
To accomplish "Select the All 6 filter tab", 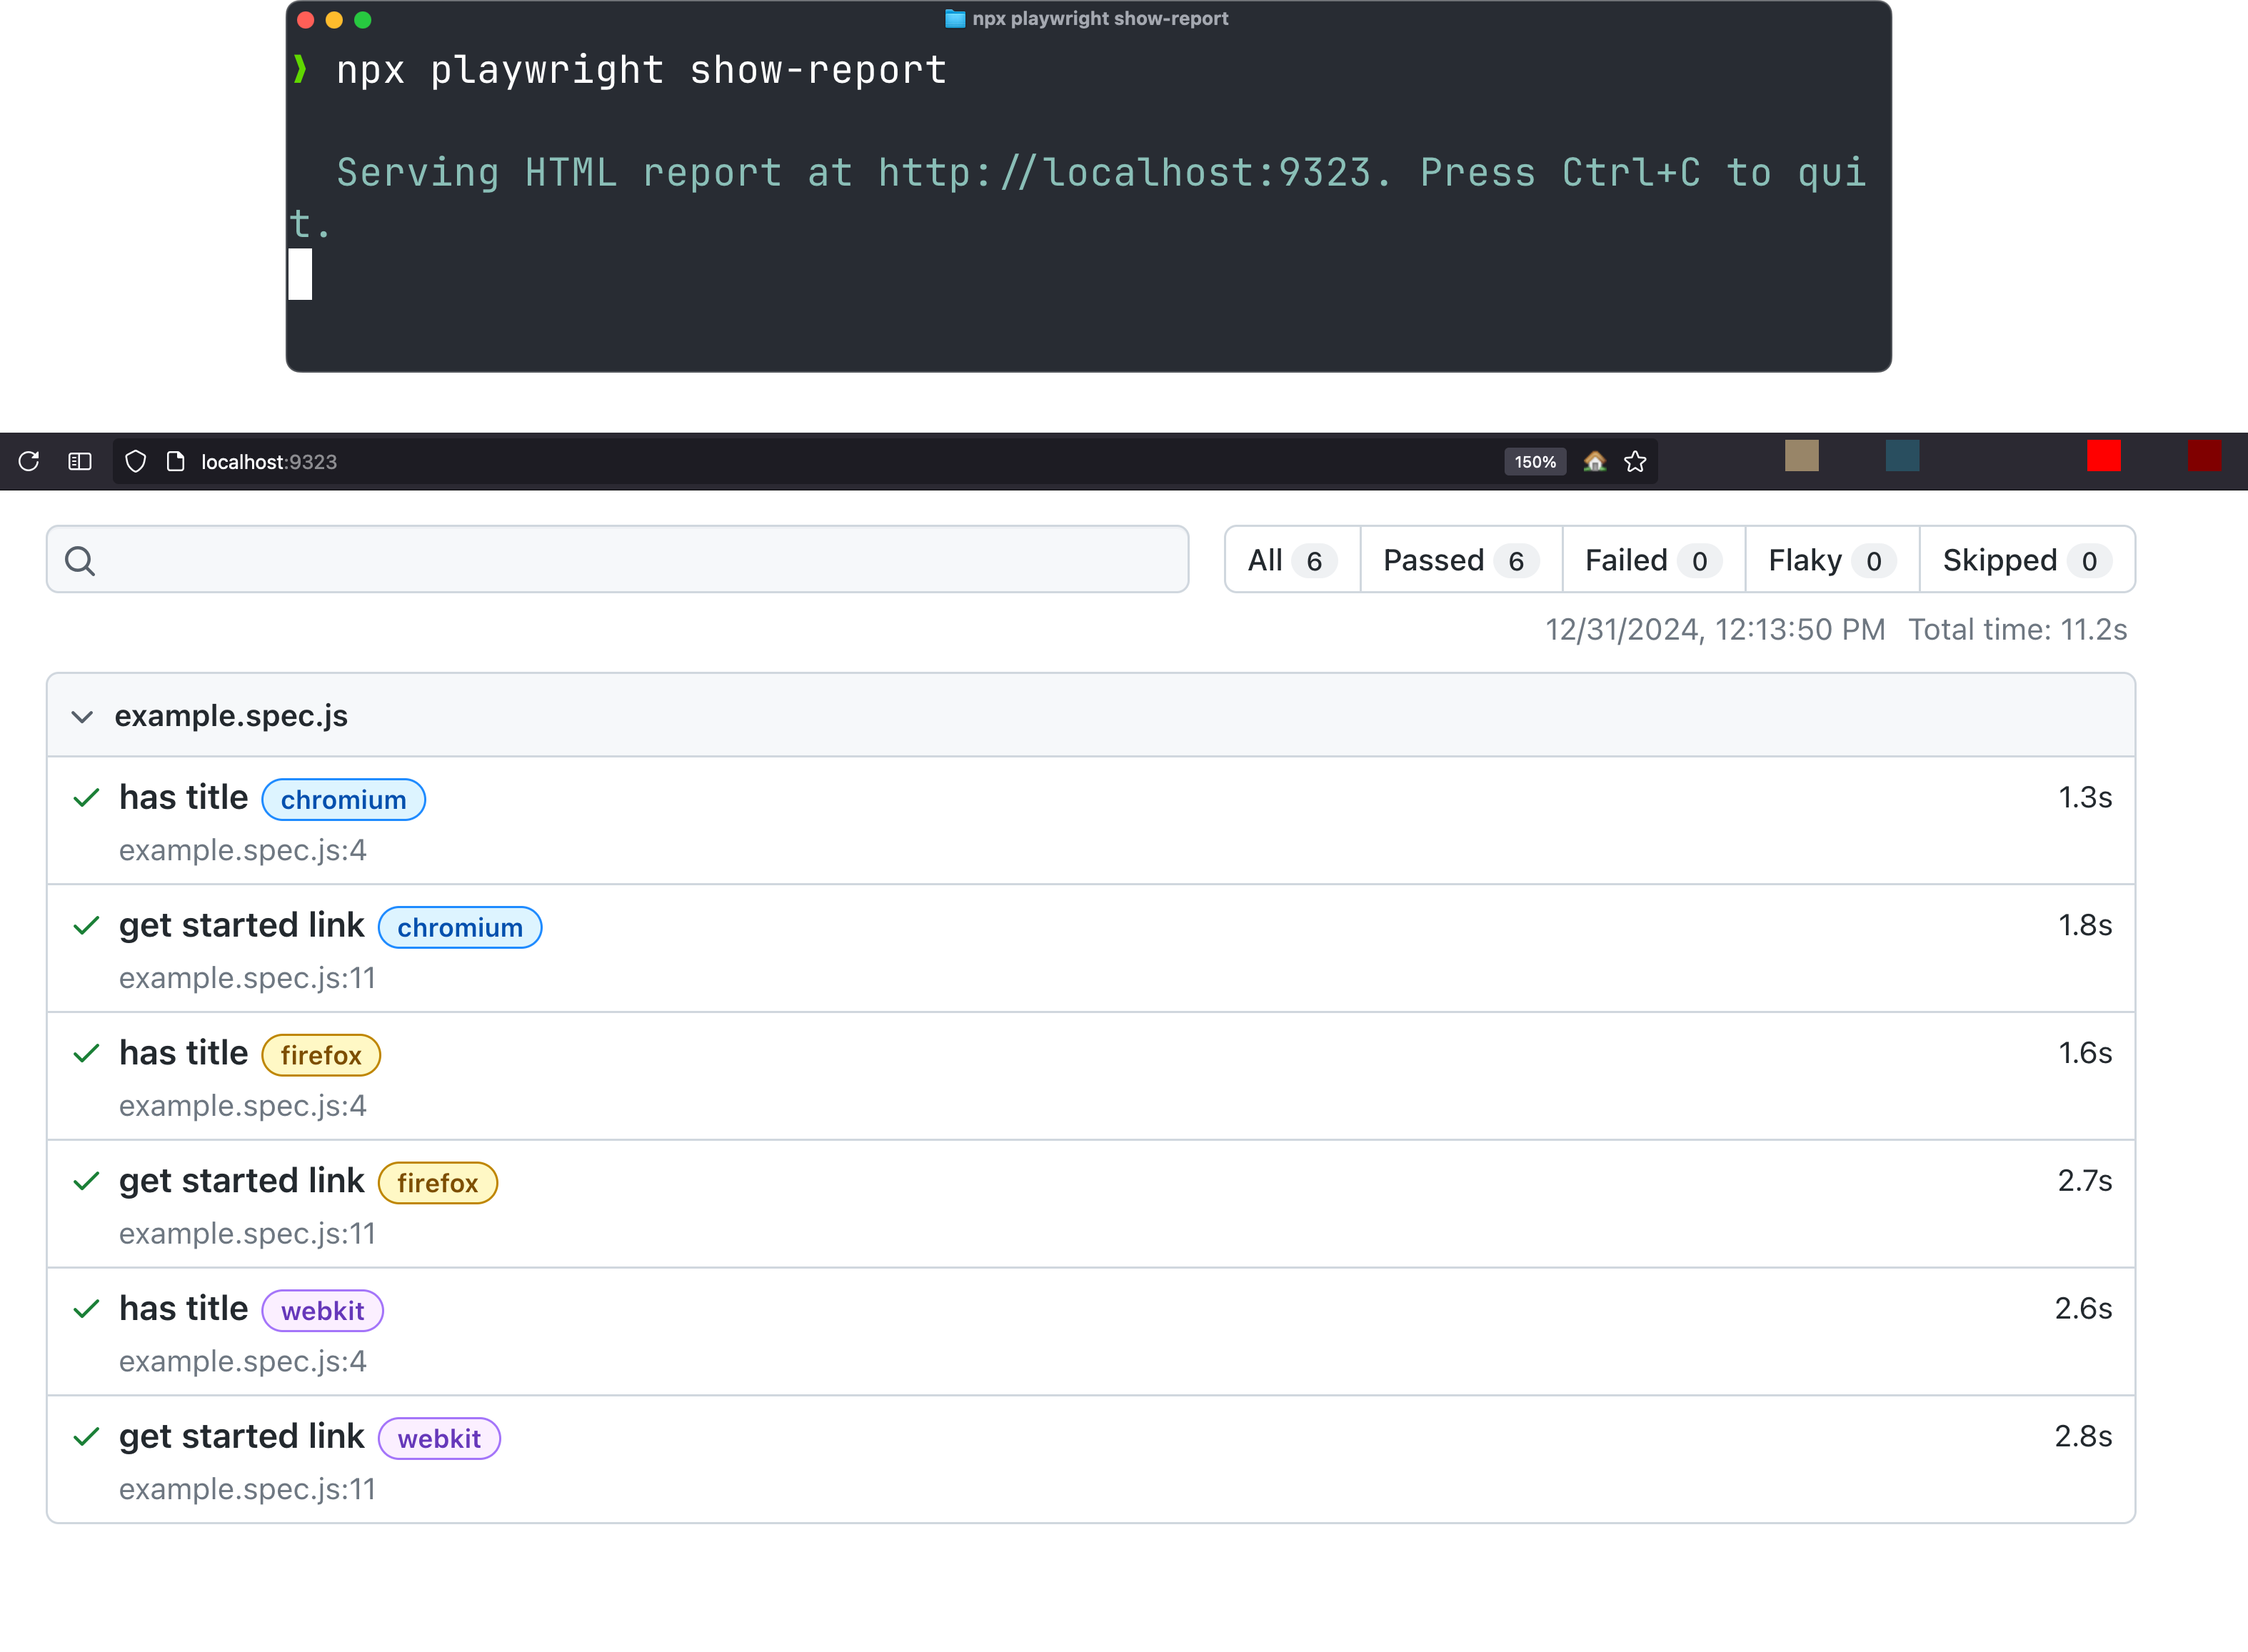I will [1292, 560].
